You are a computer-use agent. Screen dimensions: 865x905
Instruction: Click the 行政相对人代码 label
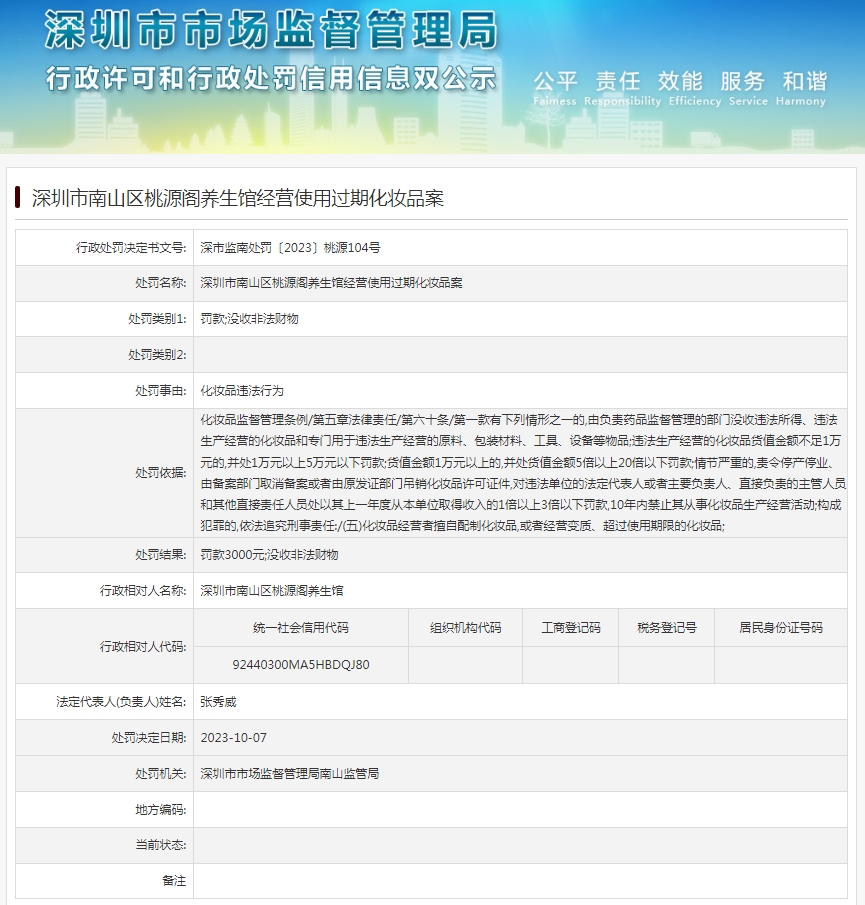pyautogui.click(x=143, y=647)
